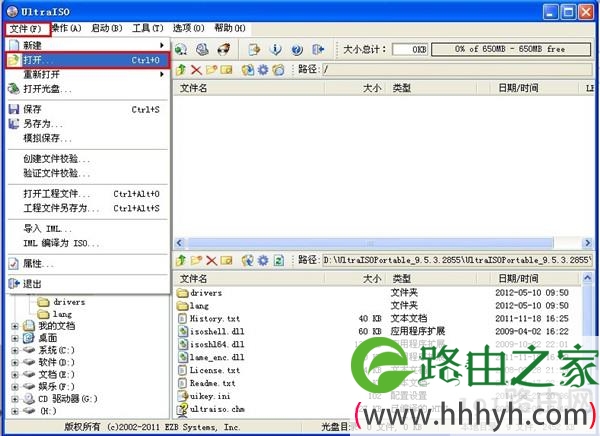Click the ISO pane horizontal scrollbar thumb
600x436 pixels.
tap(370, 243)
